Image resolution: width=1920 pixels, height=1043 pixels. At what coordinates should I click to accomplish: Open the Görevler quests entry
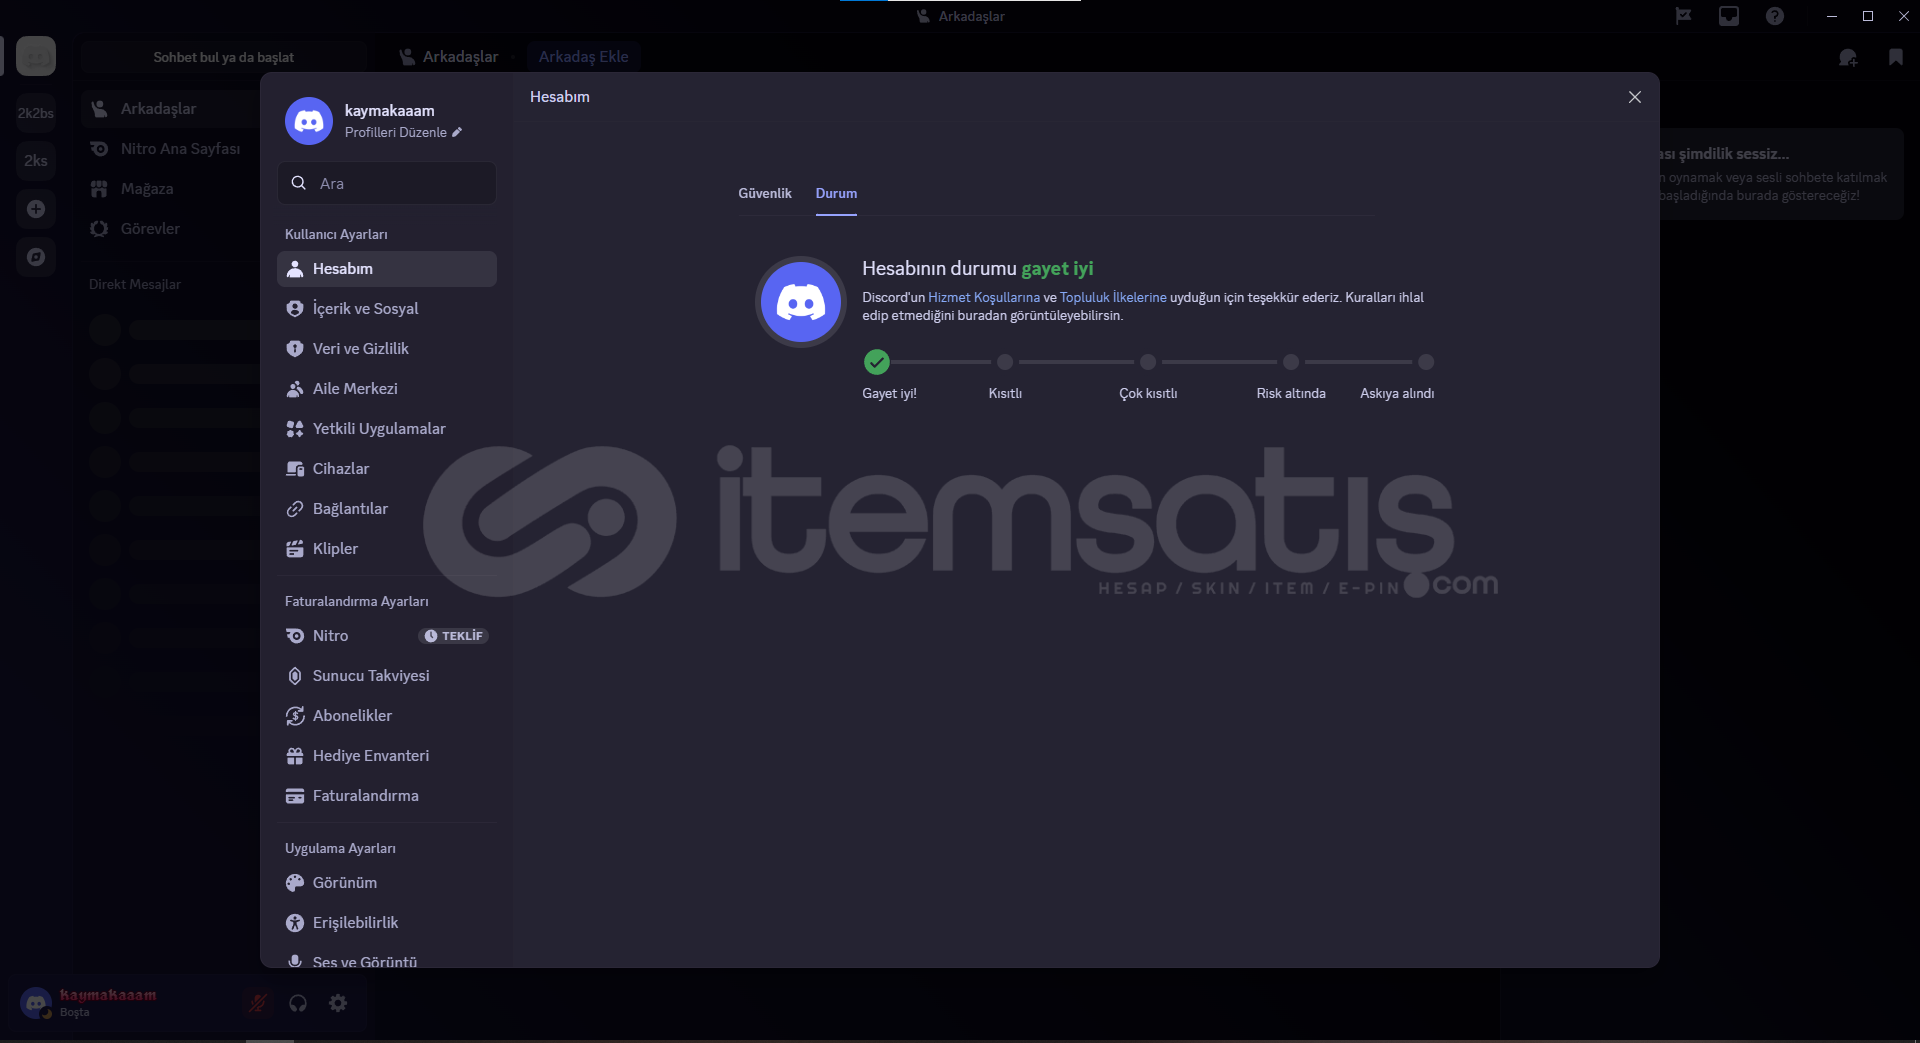click(x=171, y=229)
